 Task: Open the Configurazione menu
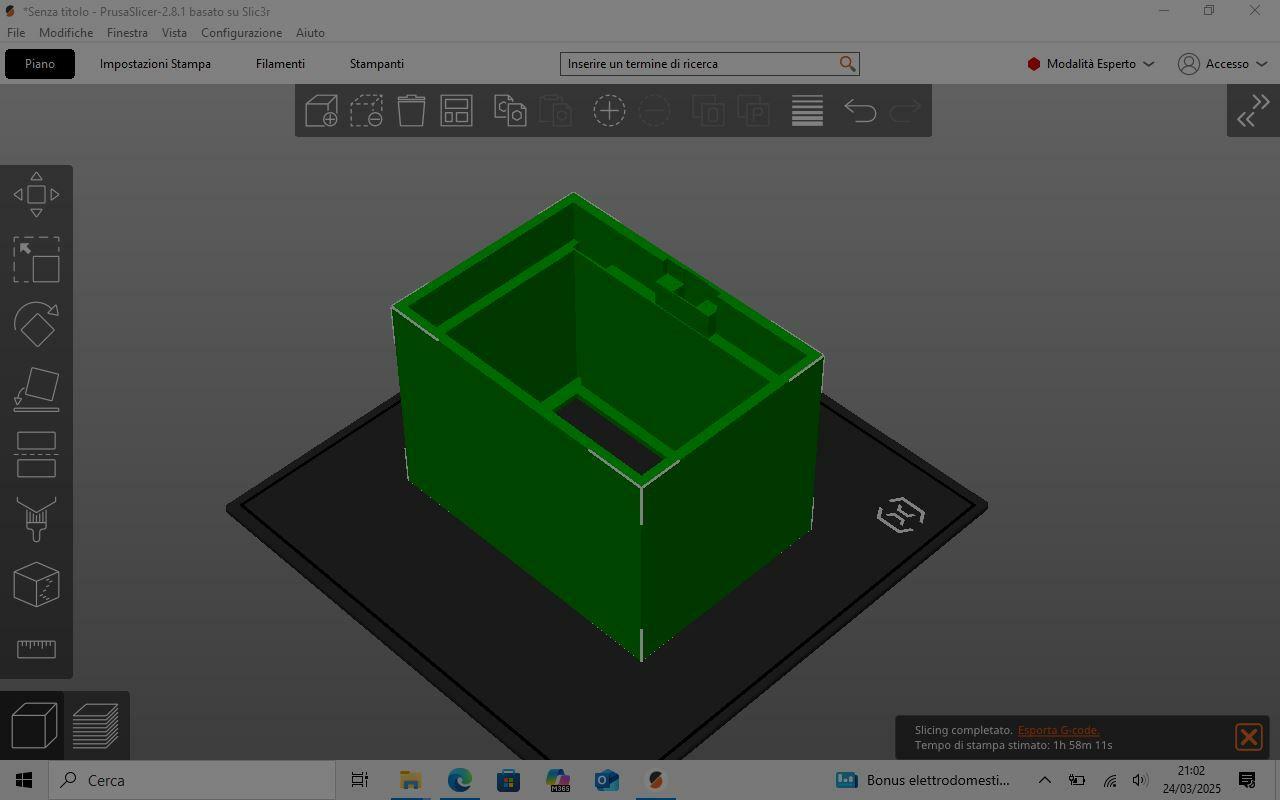(x=241, y=33)
